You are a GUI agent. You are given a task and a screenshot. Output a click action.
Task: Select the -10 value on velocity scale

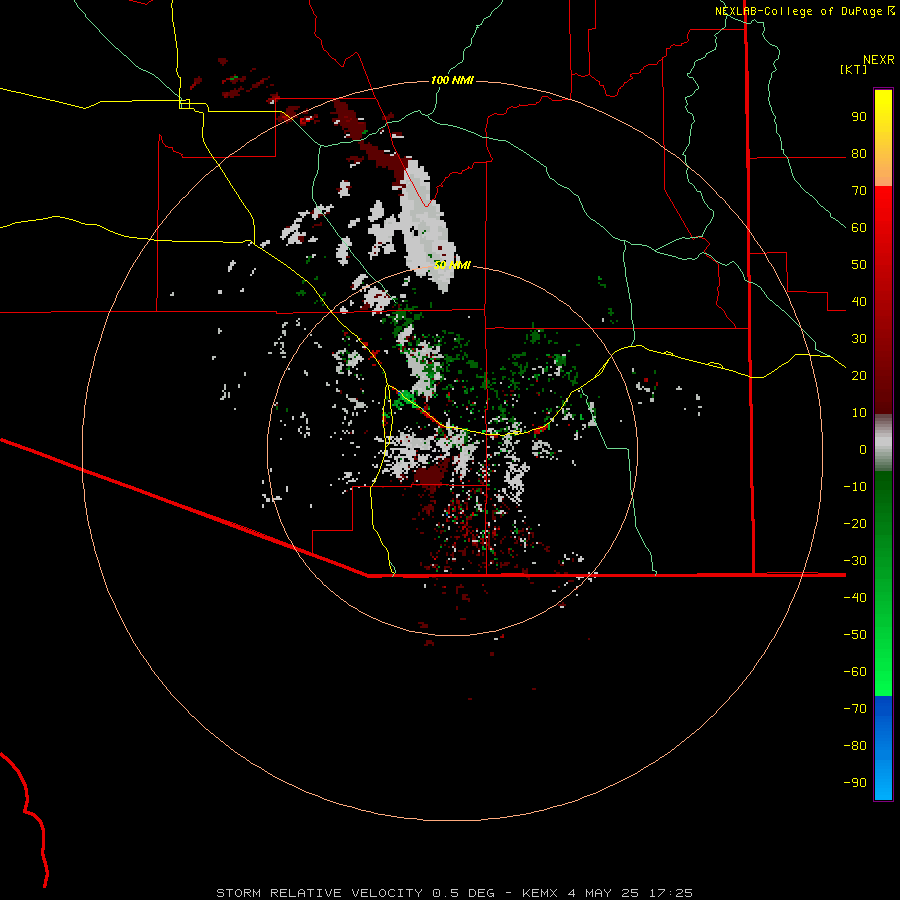[855, 487]
